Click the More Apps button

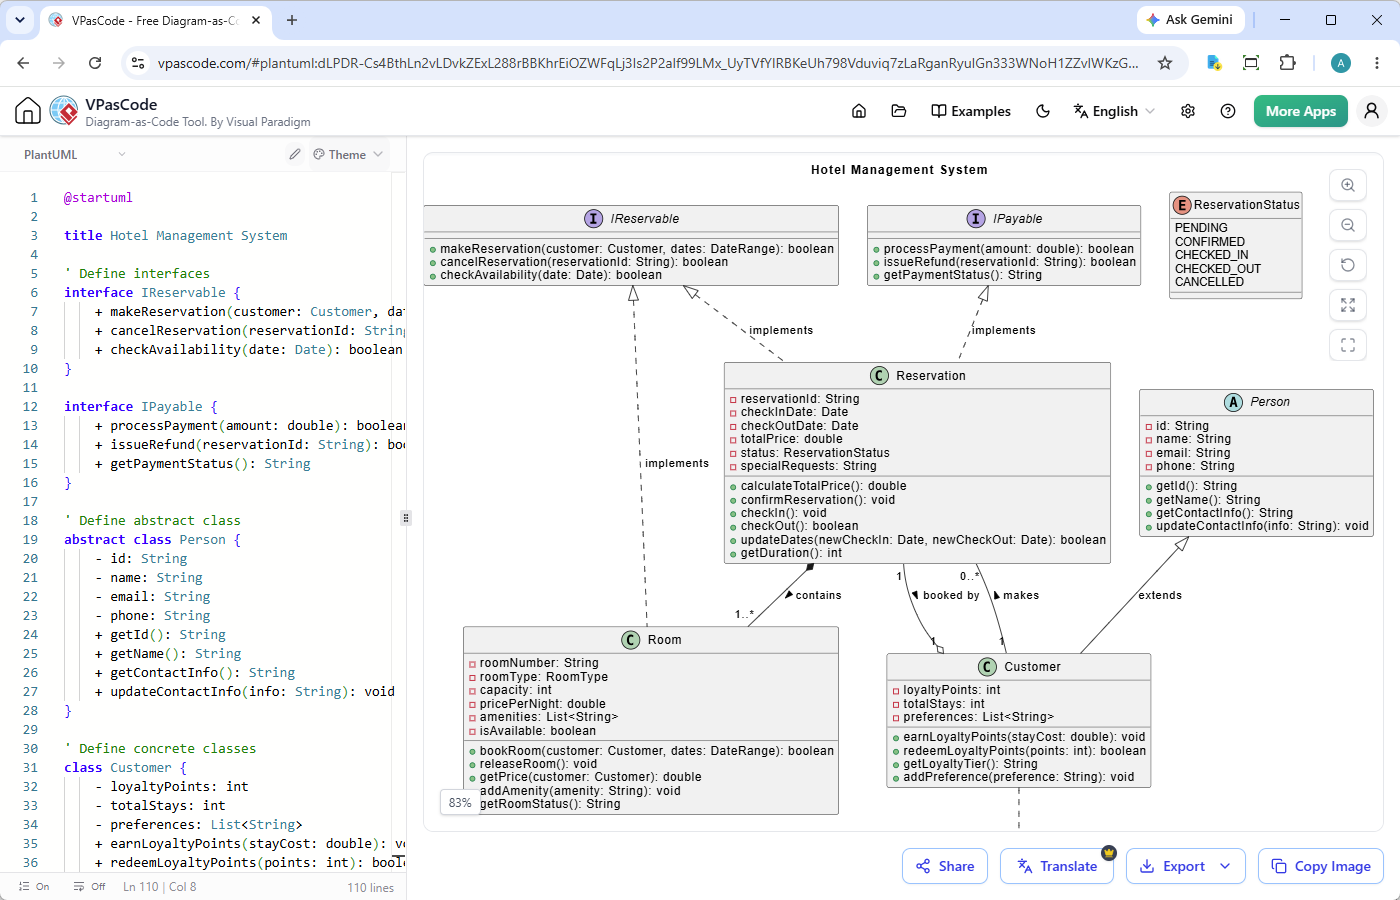1301,111
